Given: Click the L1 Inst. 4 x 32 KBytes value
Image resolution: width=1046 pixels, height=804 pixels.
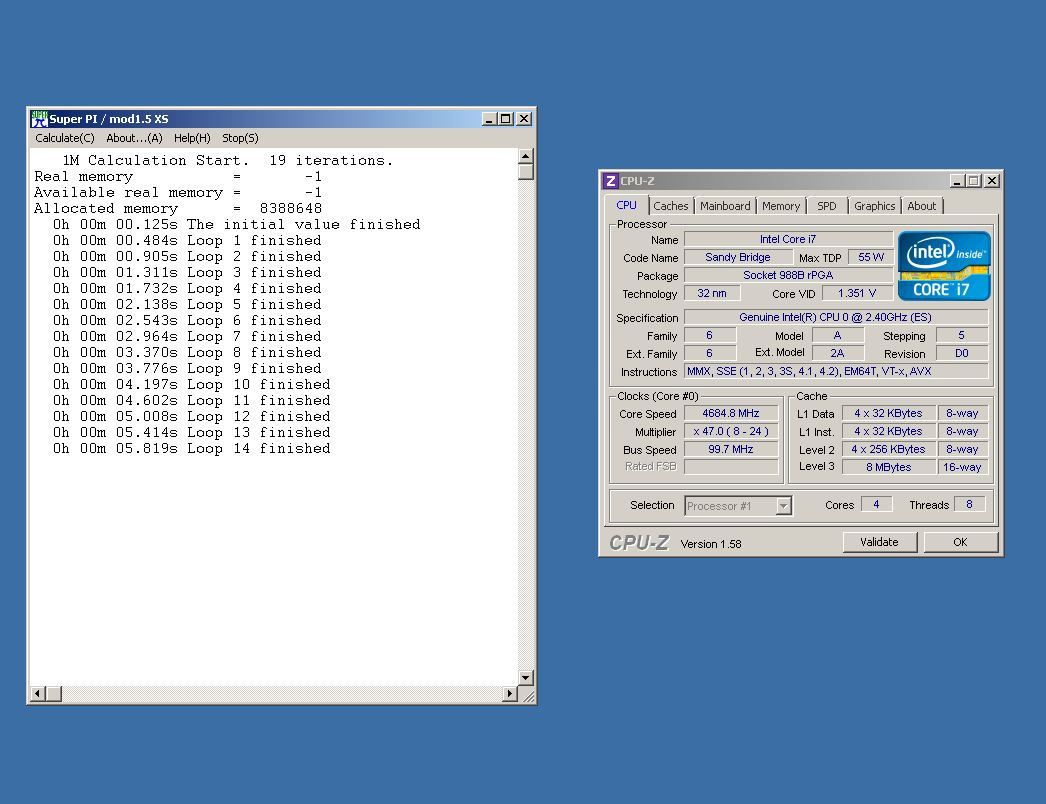Looking at the screenshot, I should click(x=888, y=431).
